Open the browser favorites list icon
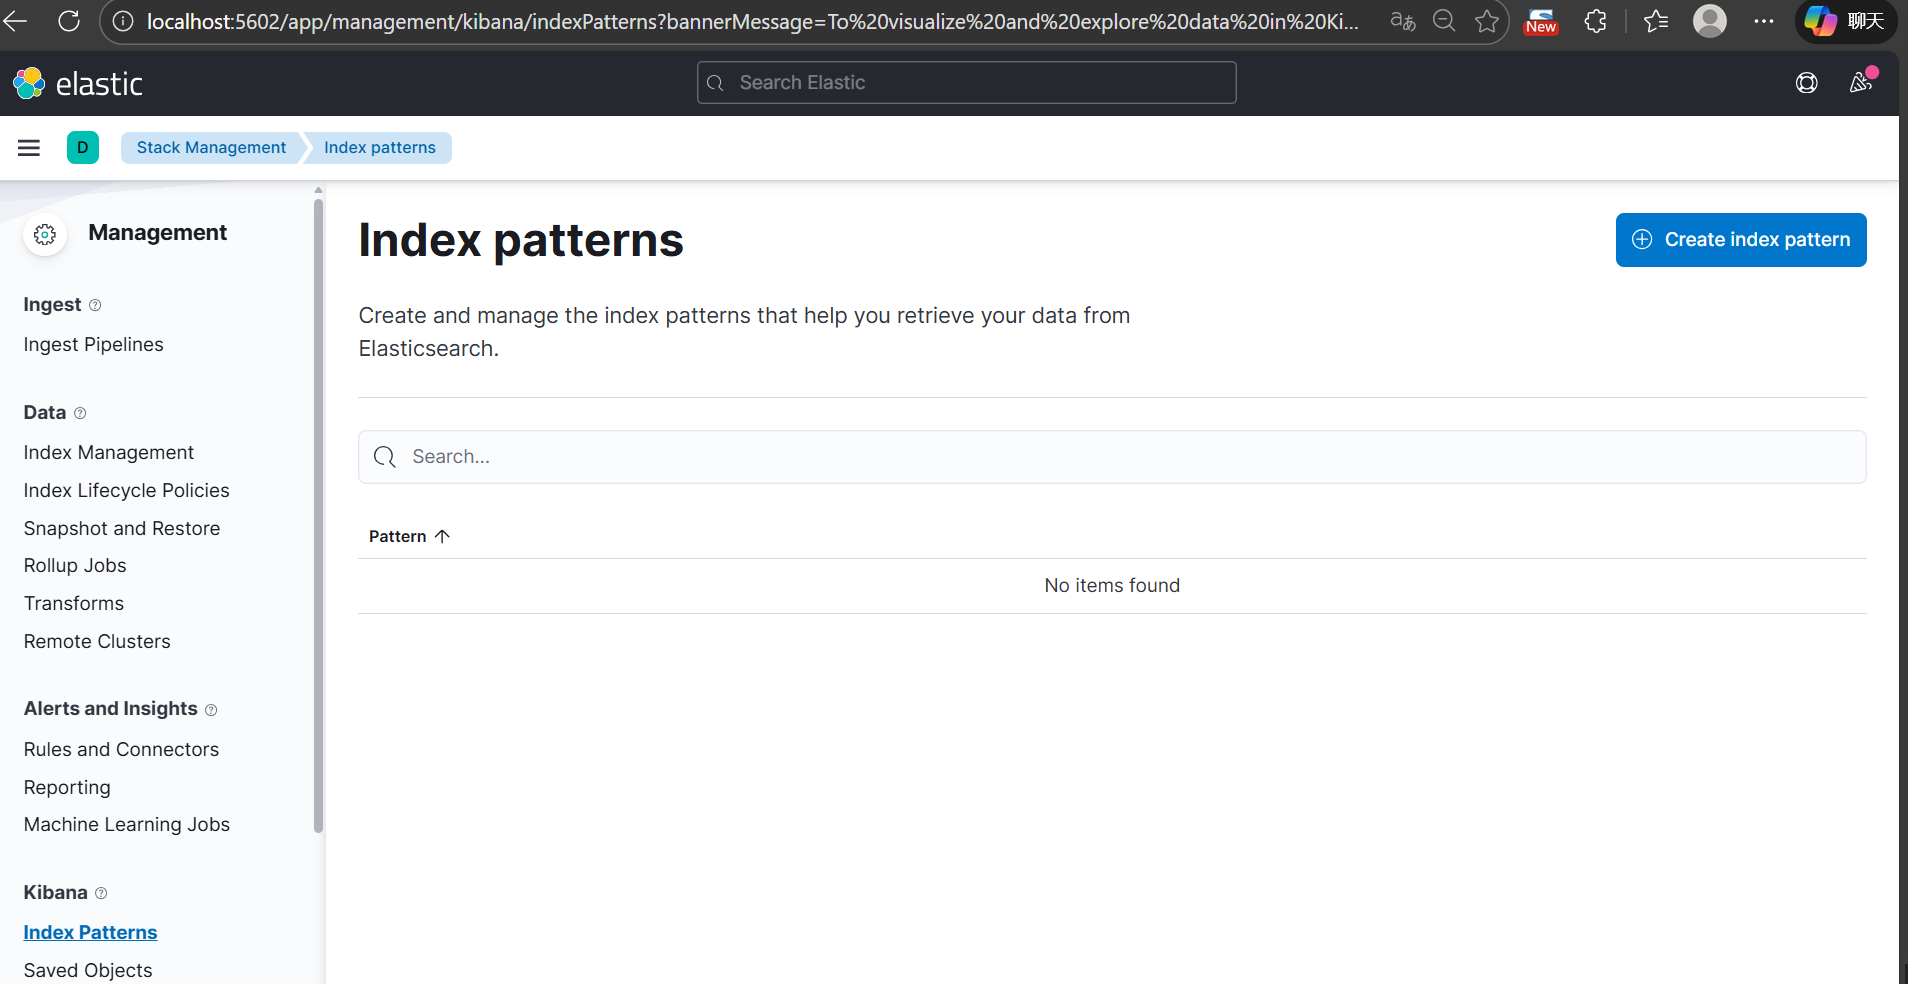Image resolution: width=1908 pixels, height=984 pixels. pos(1656,21)
